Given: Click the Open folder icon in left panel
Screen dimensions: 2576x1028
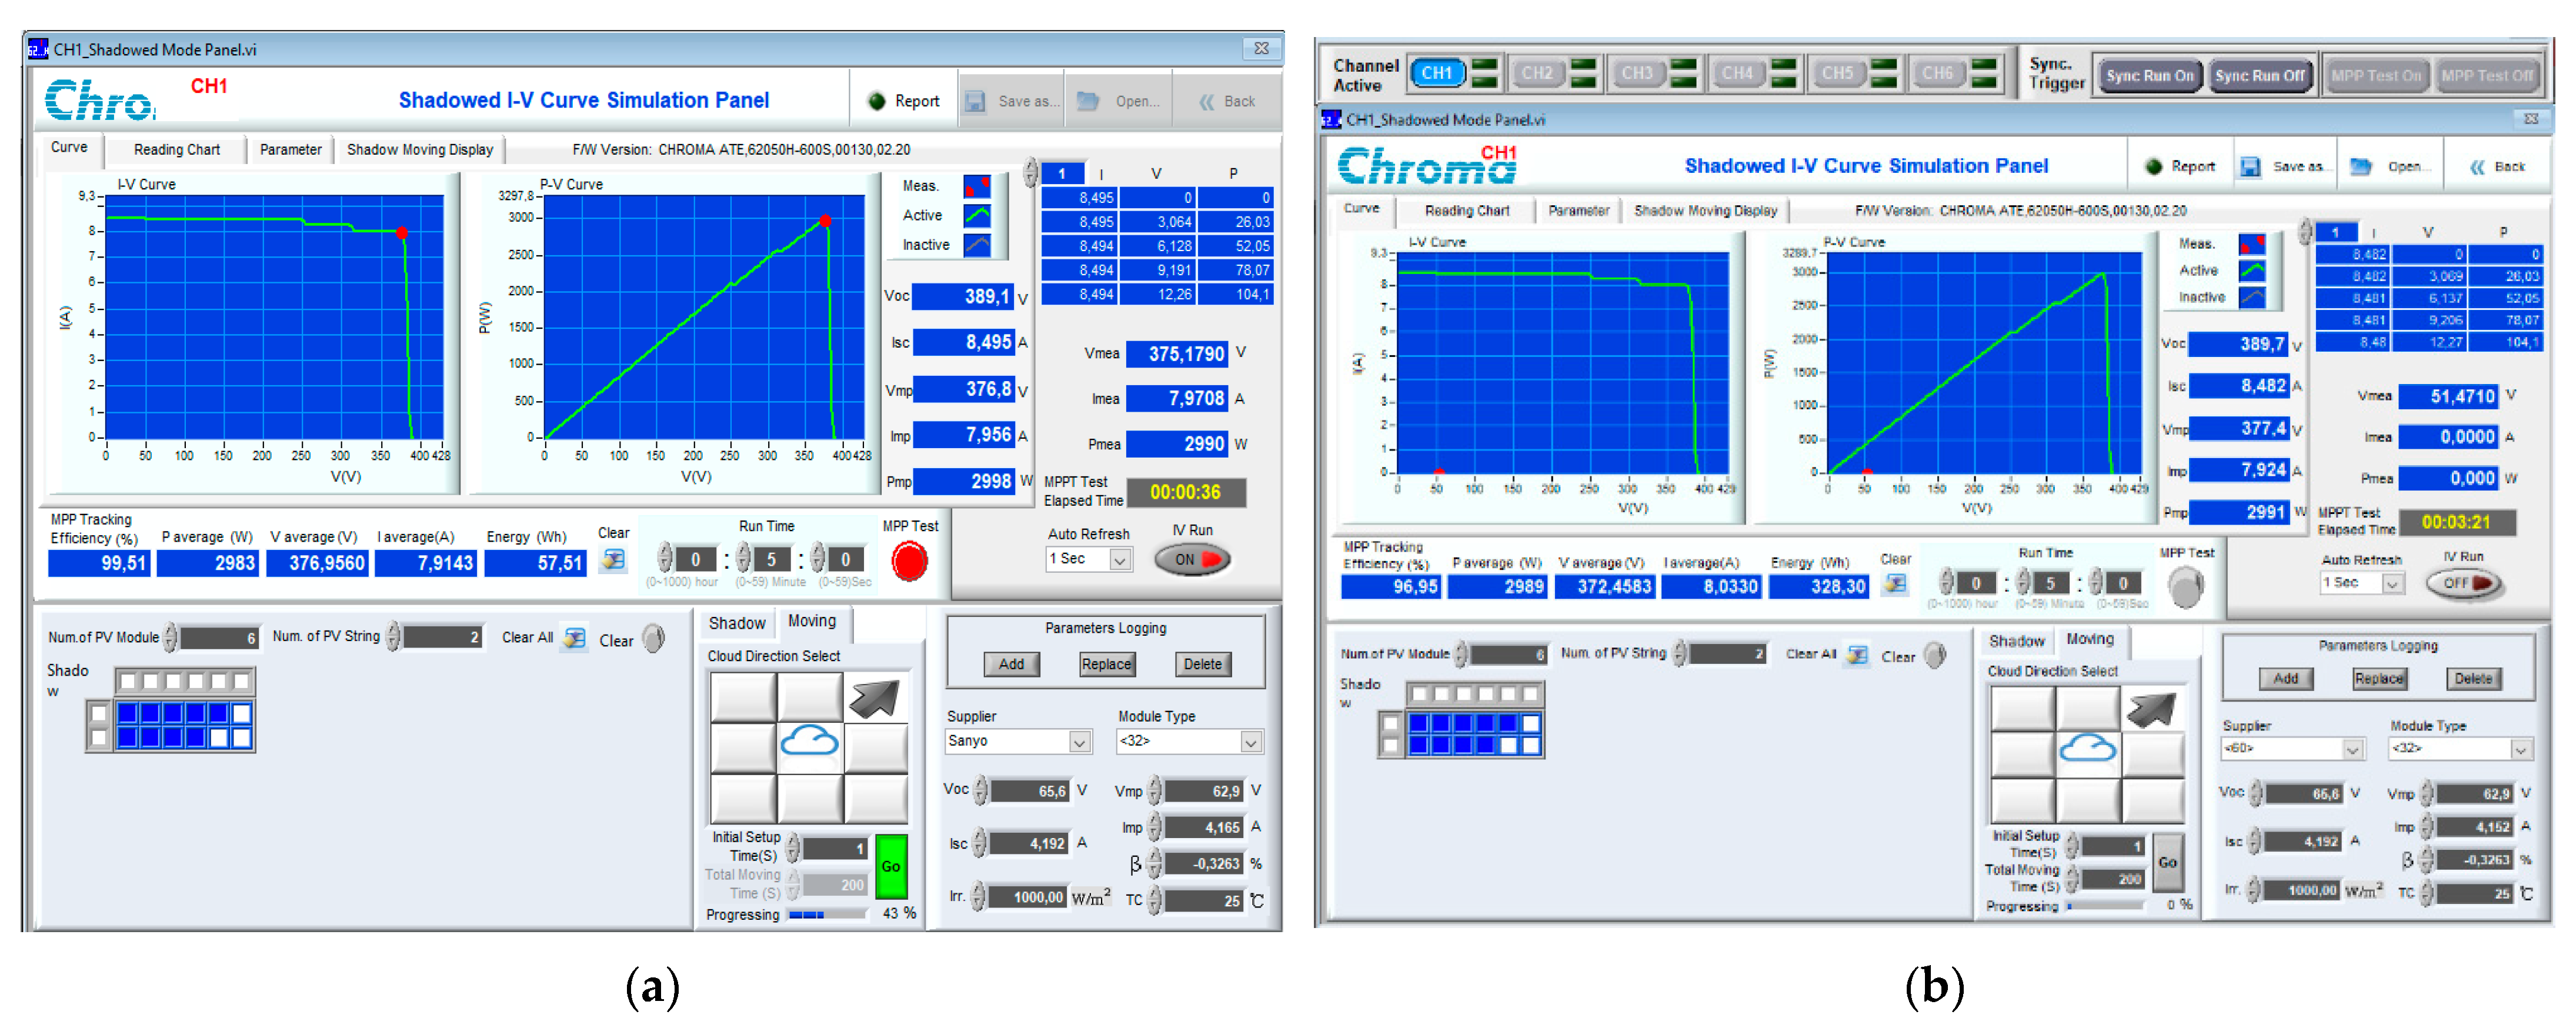Looking at the screenshot, I should coord(1088,101).
